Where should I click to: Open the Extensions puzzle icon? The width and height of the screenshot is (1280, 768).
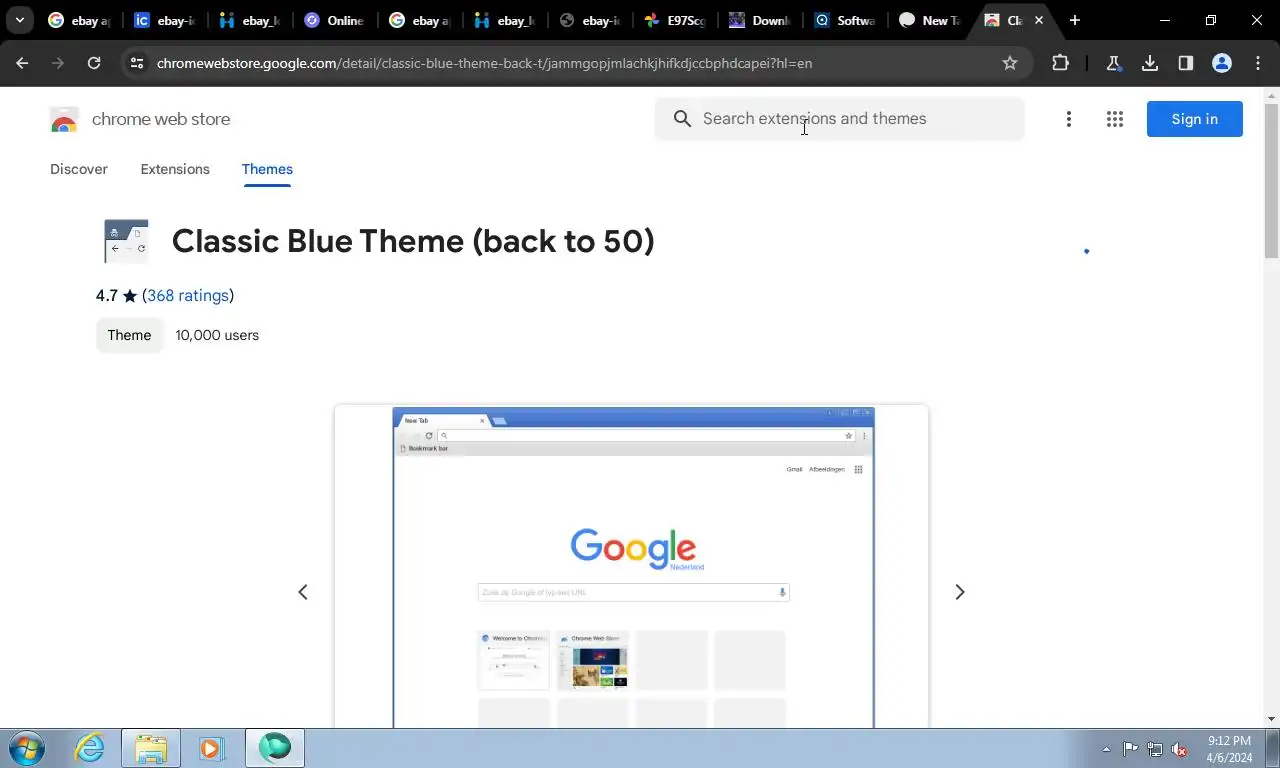(x=1061, y=63)
